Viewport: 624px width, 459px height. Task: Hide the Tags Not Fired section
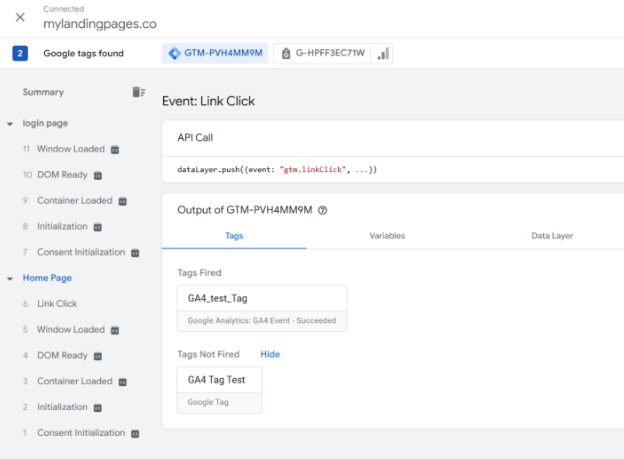coord(270,354)
